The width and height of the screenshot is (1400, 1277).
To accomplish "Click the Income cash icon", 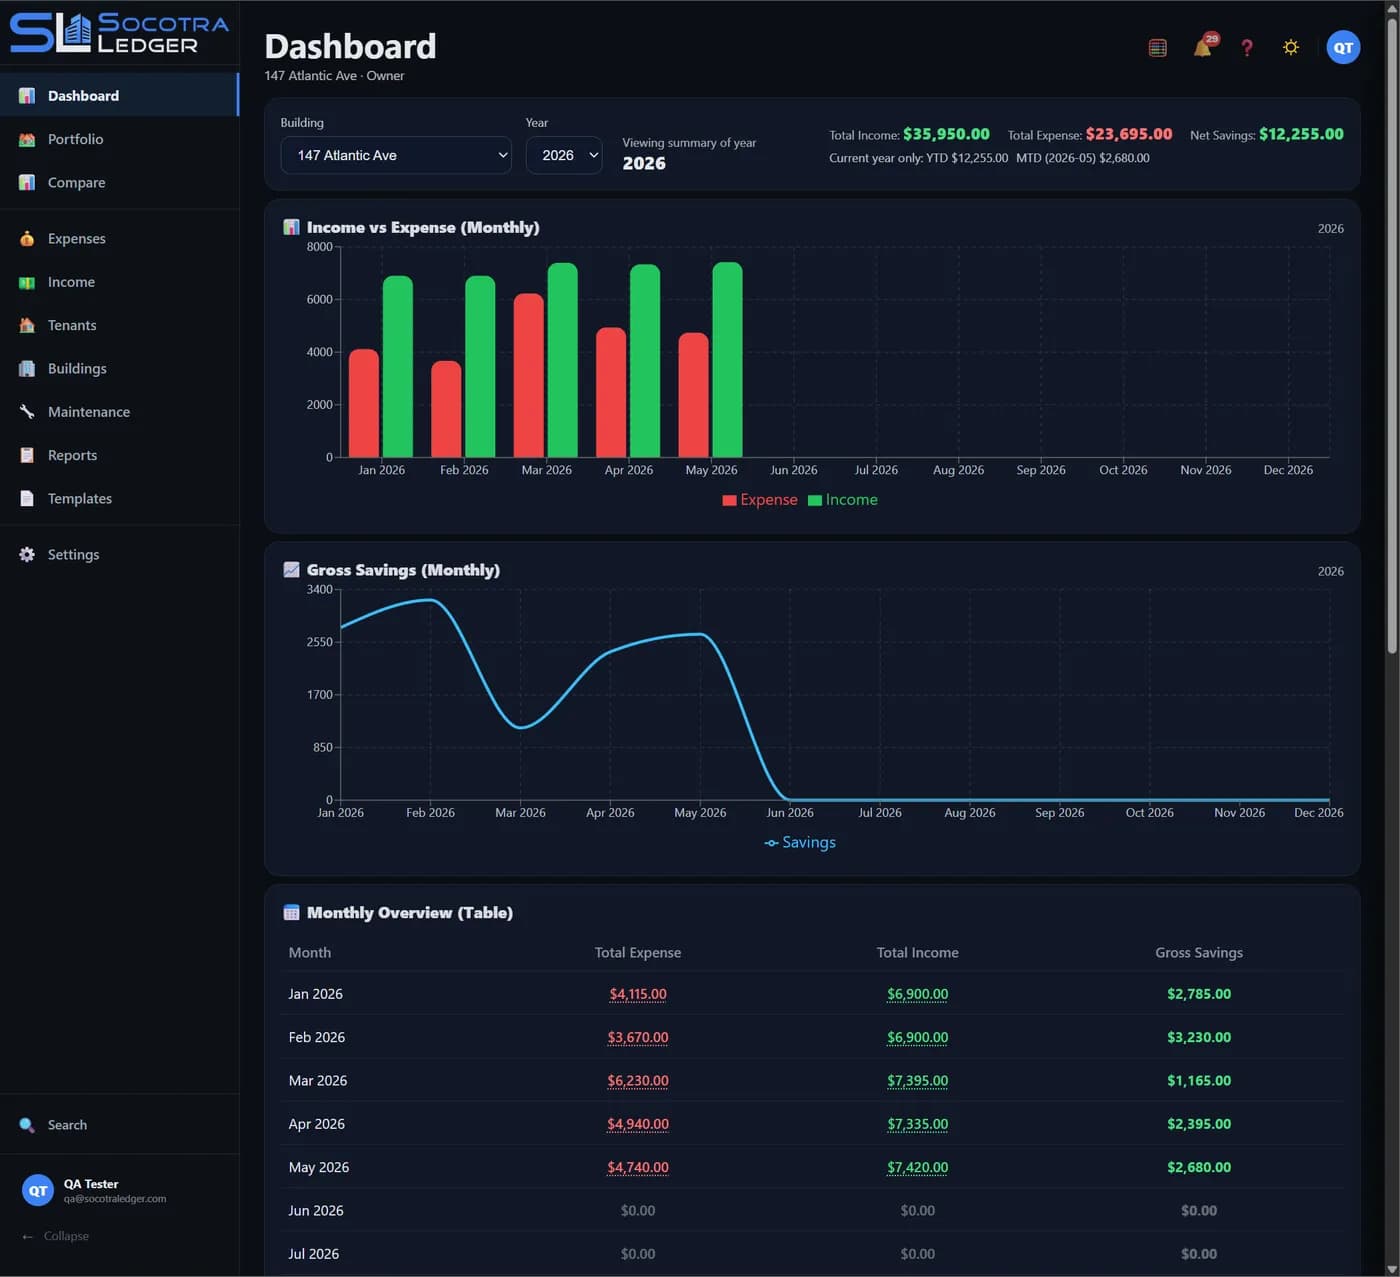I will [27, 282].
